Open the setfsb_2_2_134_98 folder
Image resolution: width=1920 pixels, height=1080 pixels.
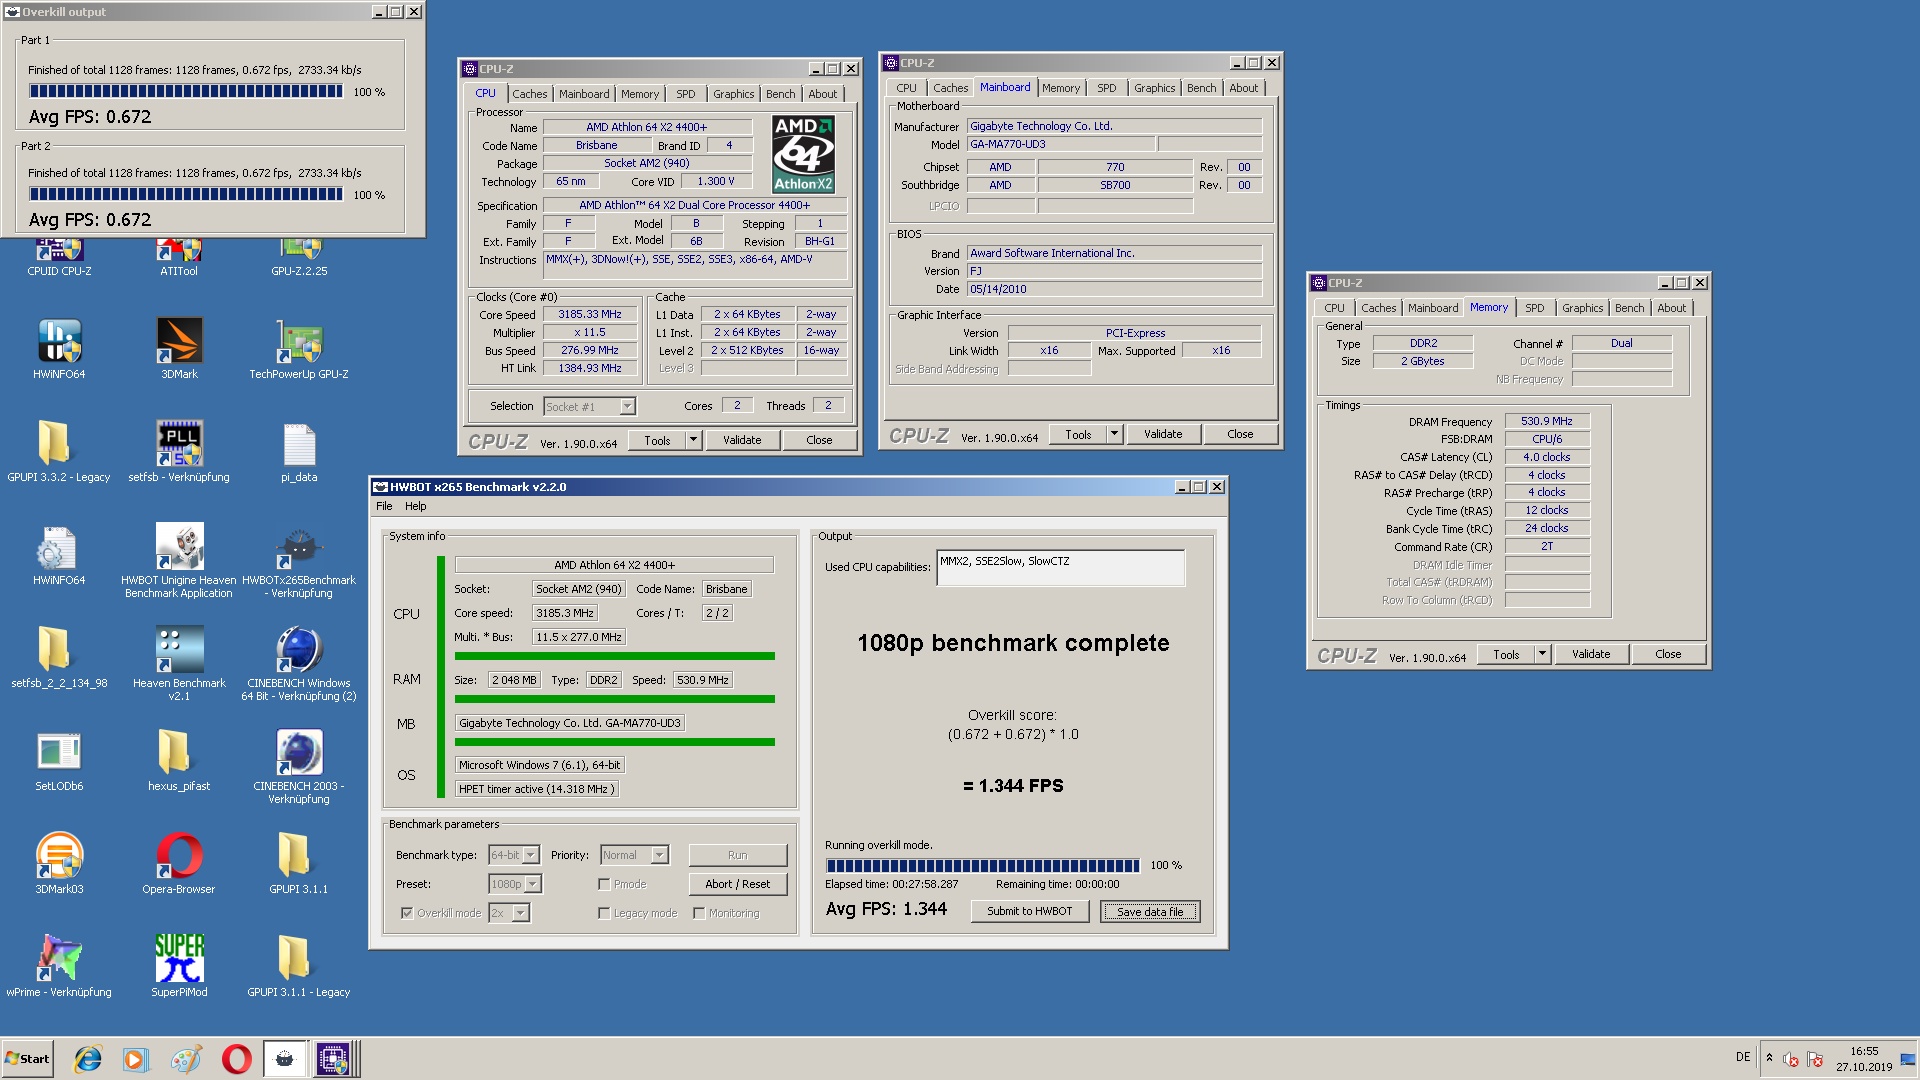[59, 659]
